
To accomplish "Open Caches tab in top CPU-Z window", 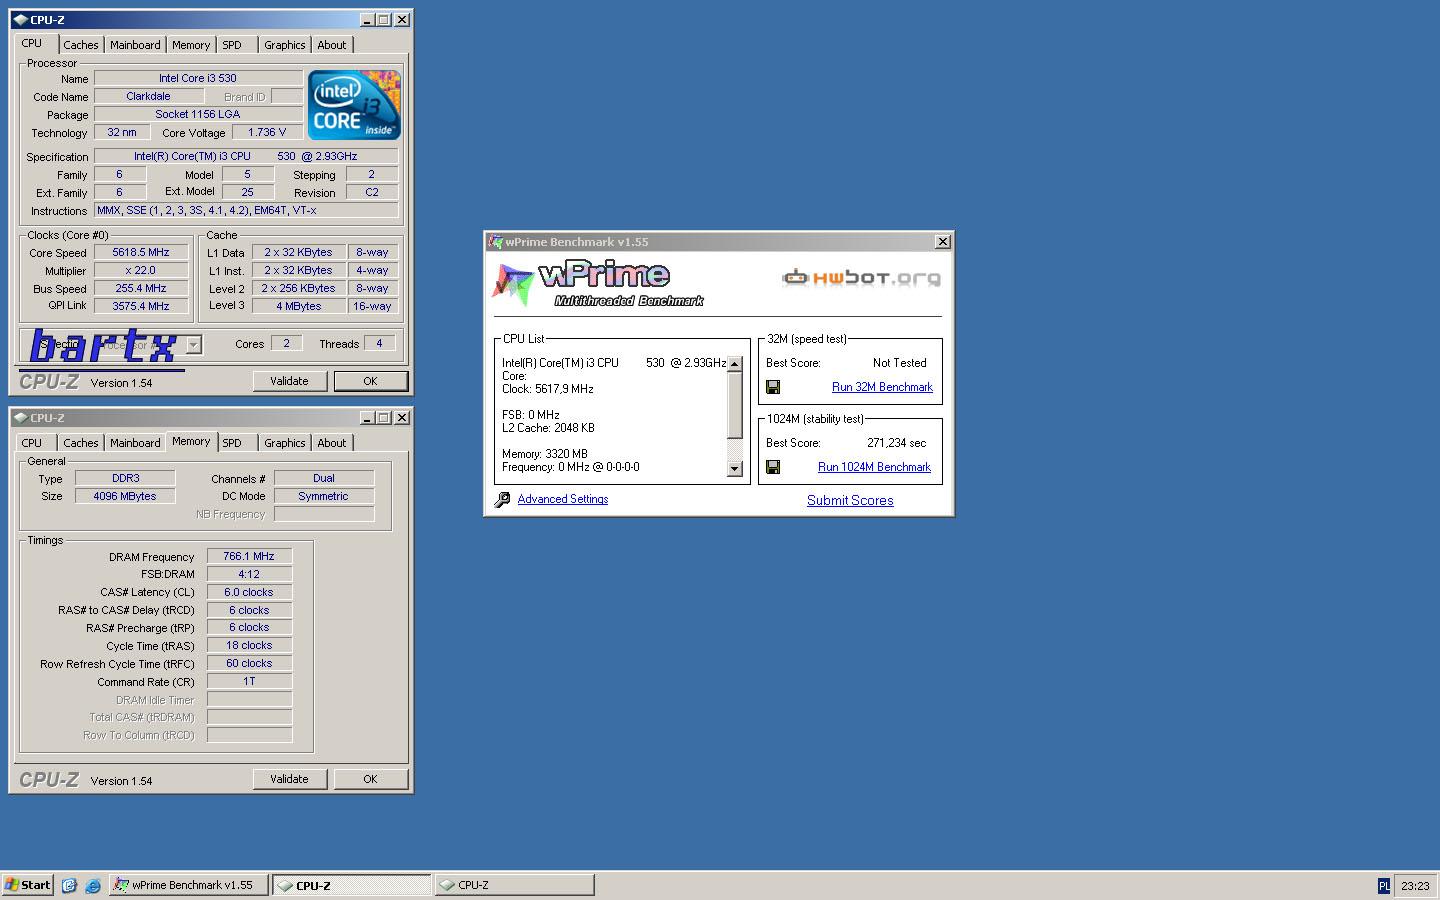I will click(x=81, y=45).
